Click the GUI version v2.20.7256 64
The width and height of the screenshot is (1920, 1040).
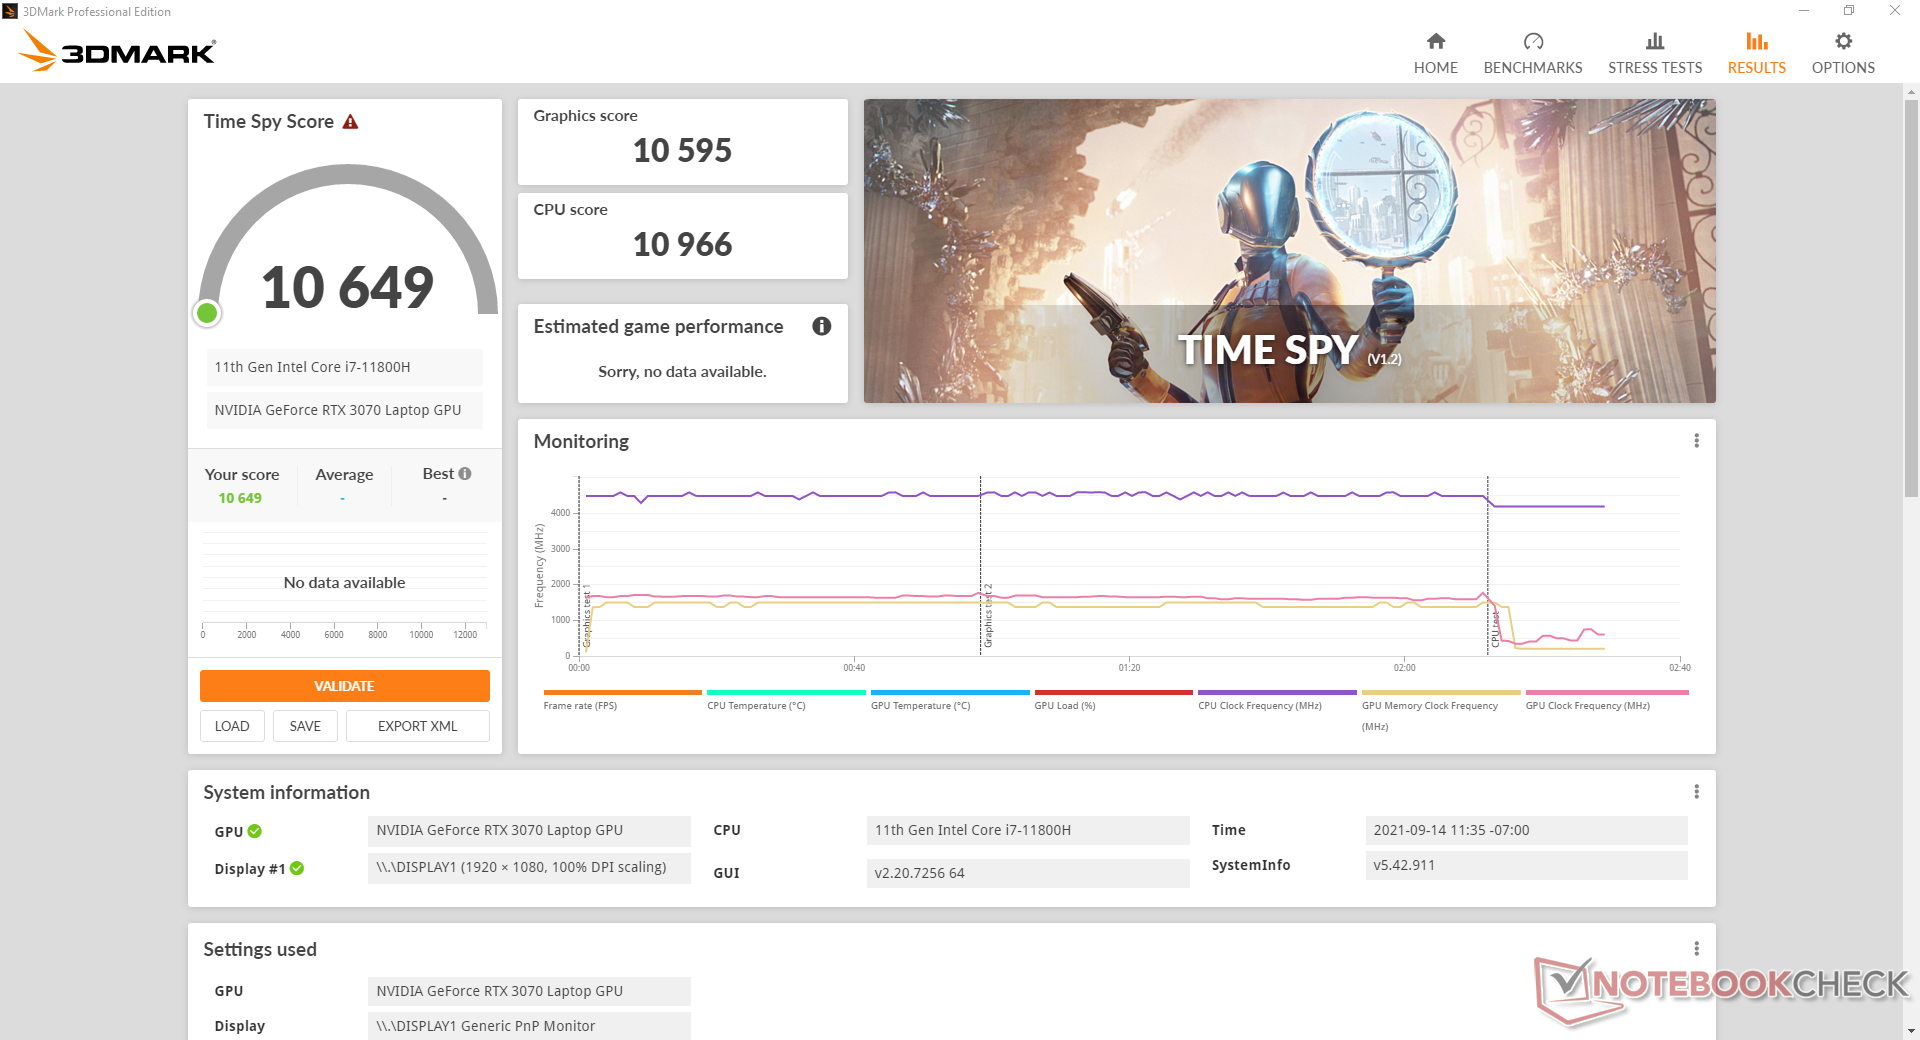click(x=1028, y=873)
